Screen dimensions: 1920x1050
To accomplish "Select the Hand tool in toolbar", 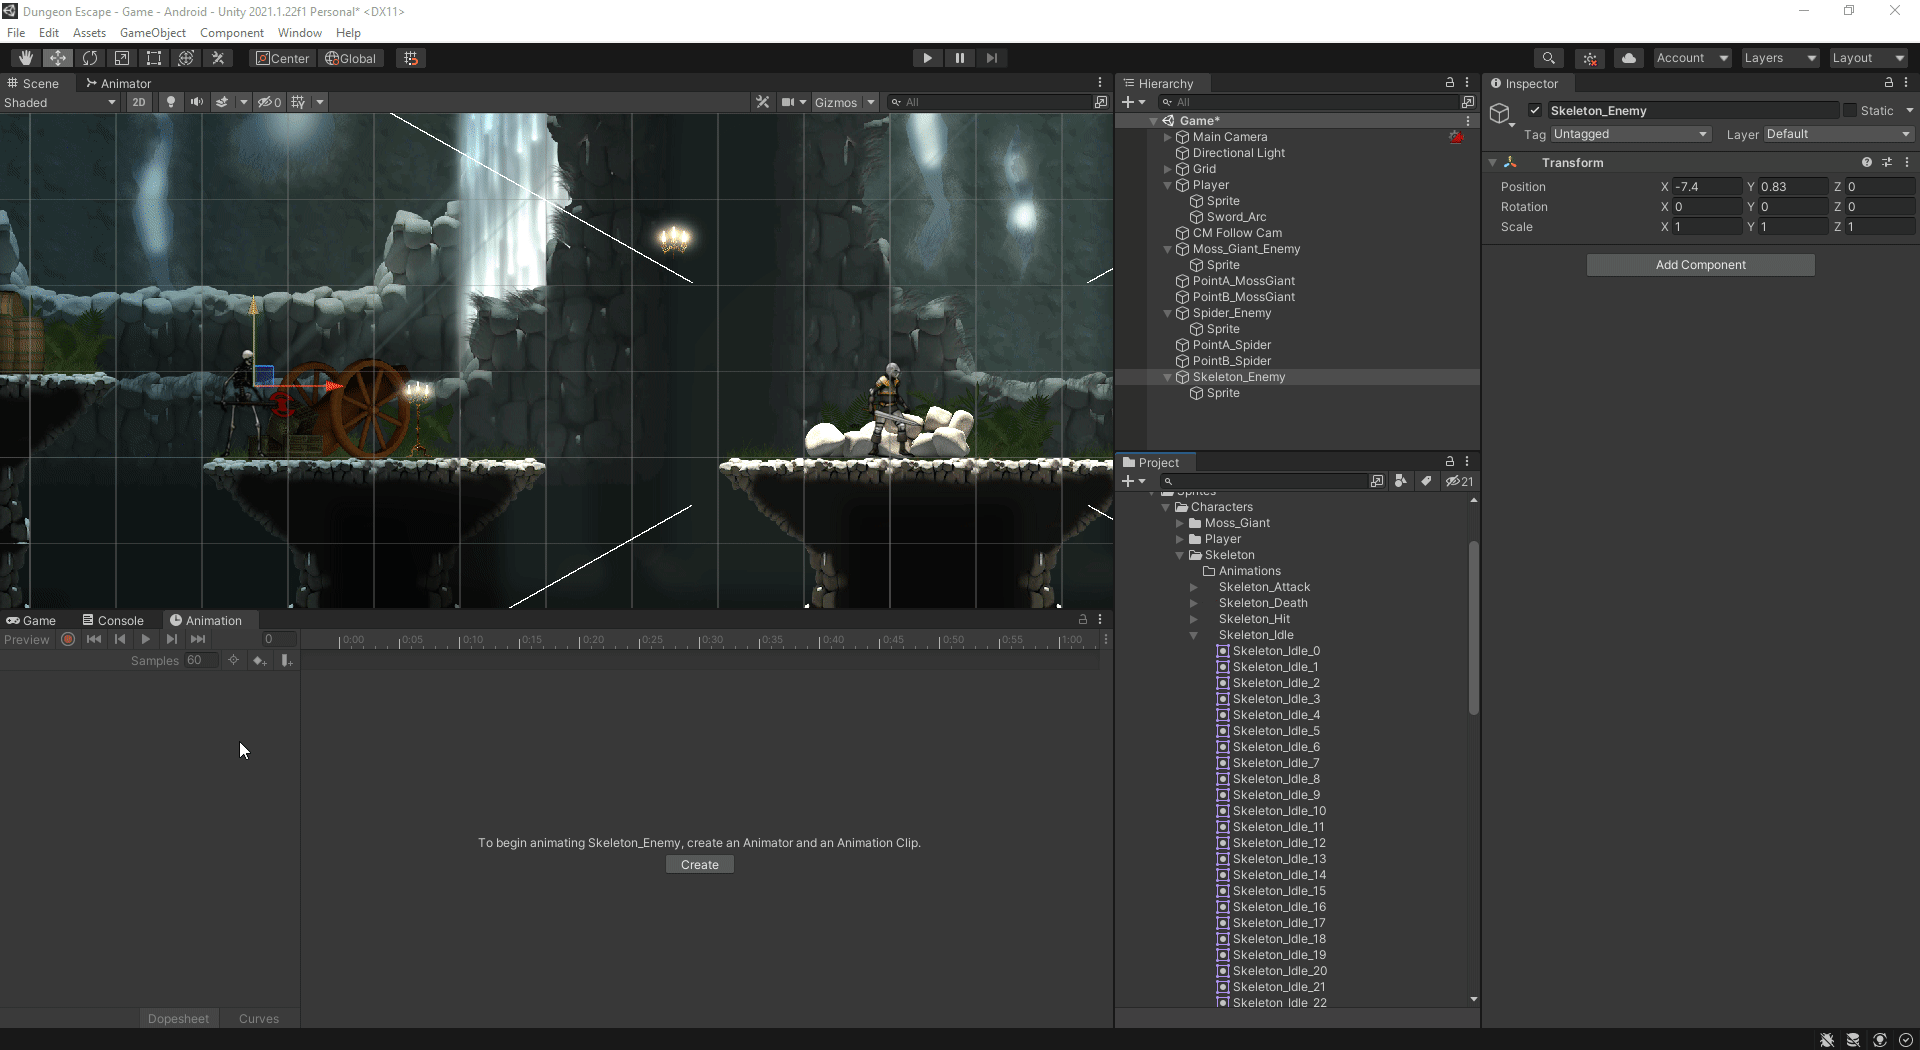I will click(x=26, y=58).
